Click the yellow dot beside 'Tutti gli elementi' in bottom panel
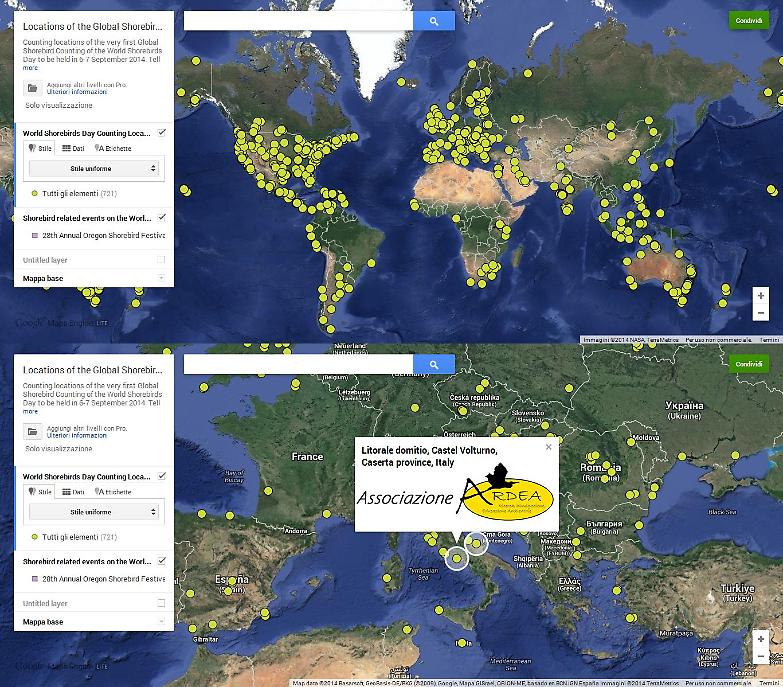This screenshot has height=687, width=783. point(34,537)
